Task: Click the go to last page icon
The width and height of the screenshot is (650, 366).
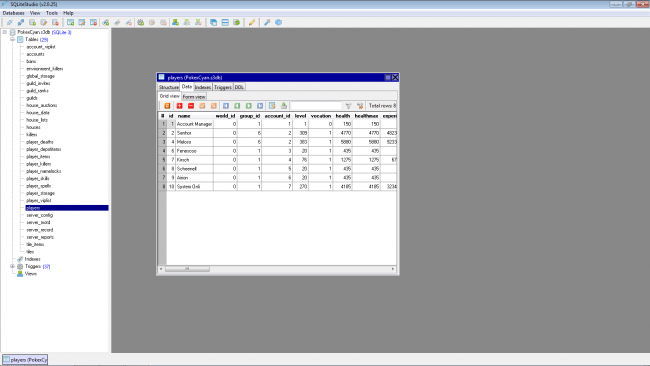Action: tap(260, 106)
